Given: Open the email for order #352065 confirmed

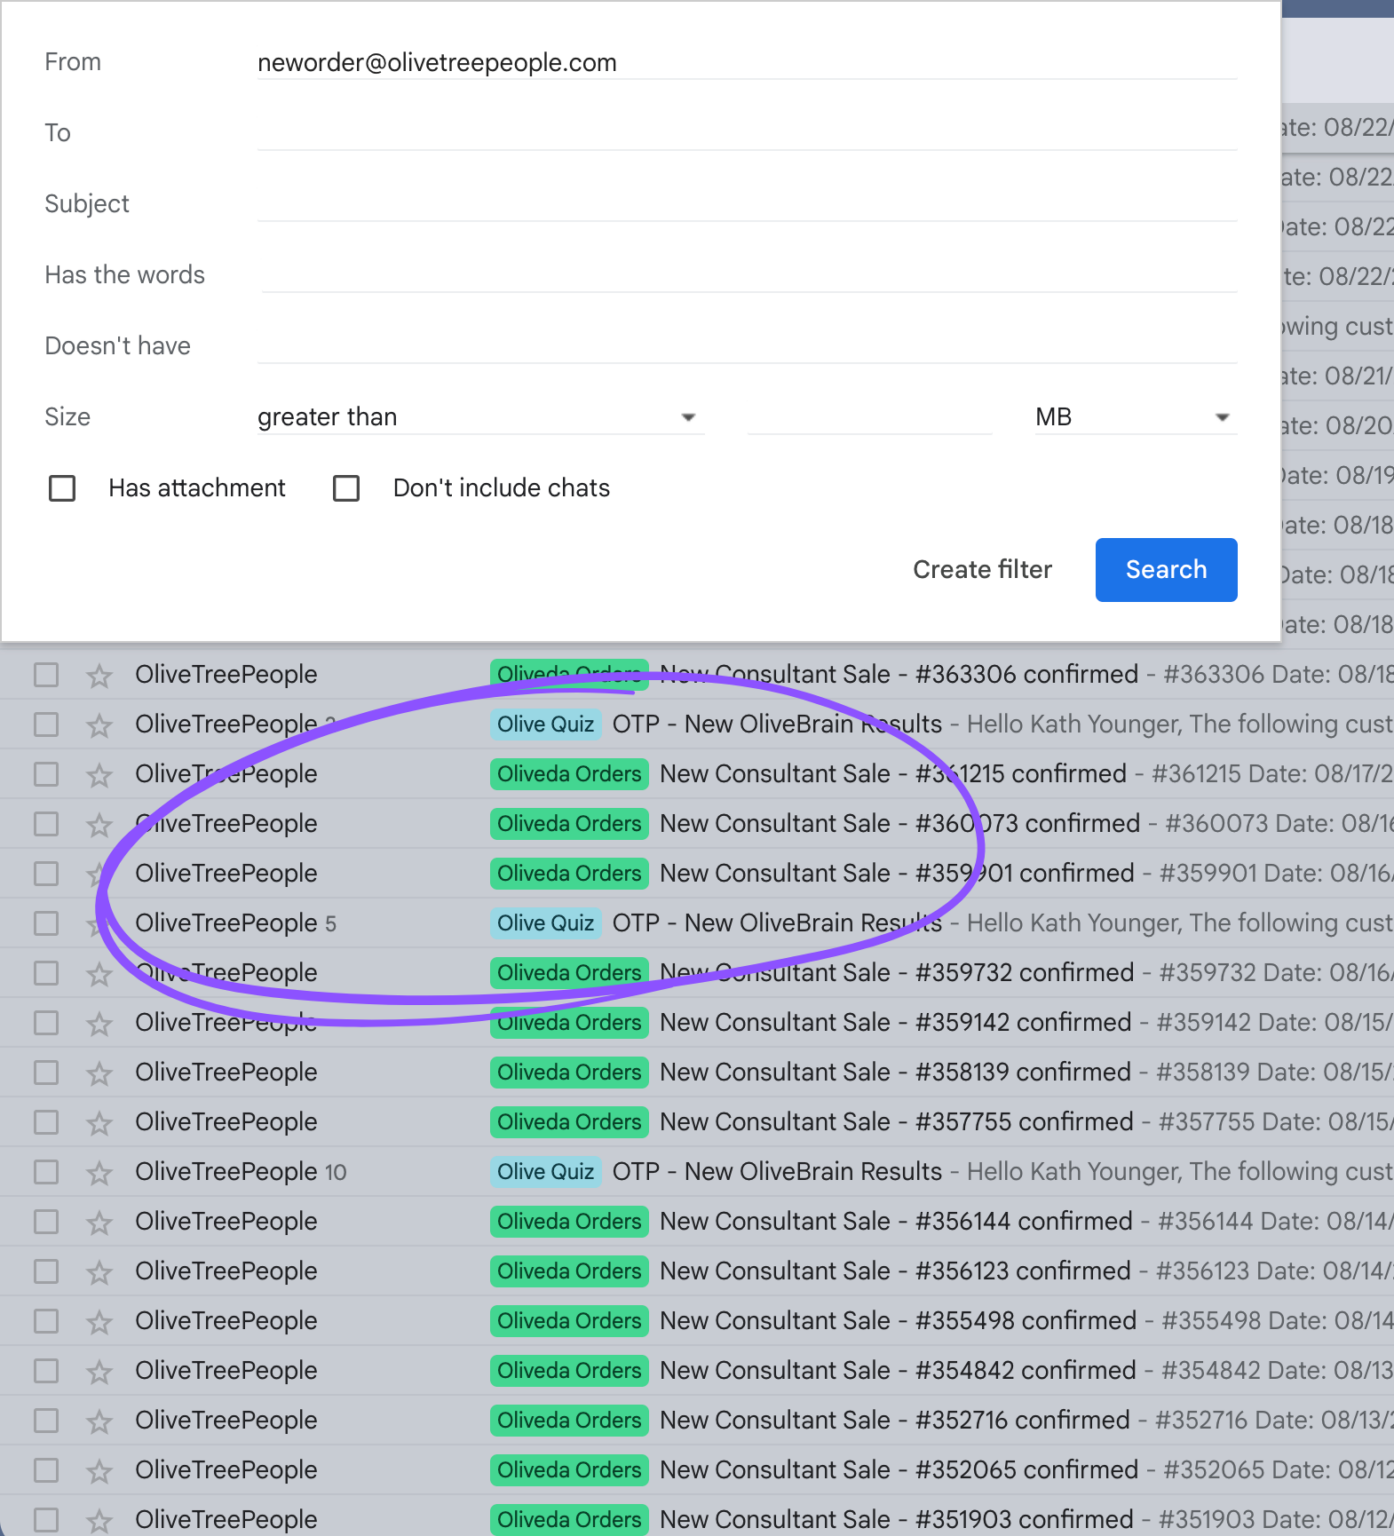Looking at the screenshot, I should (x=896, y=1470).
